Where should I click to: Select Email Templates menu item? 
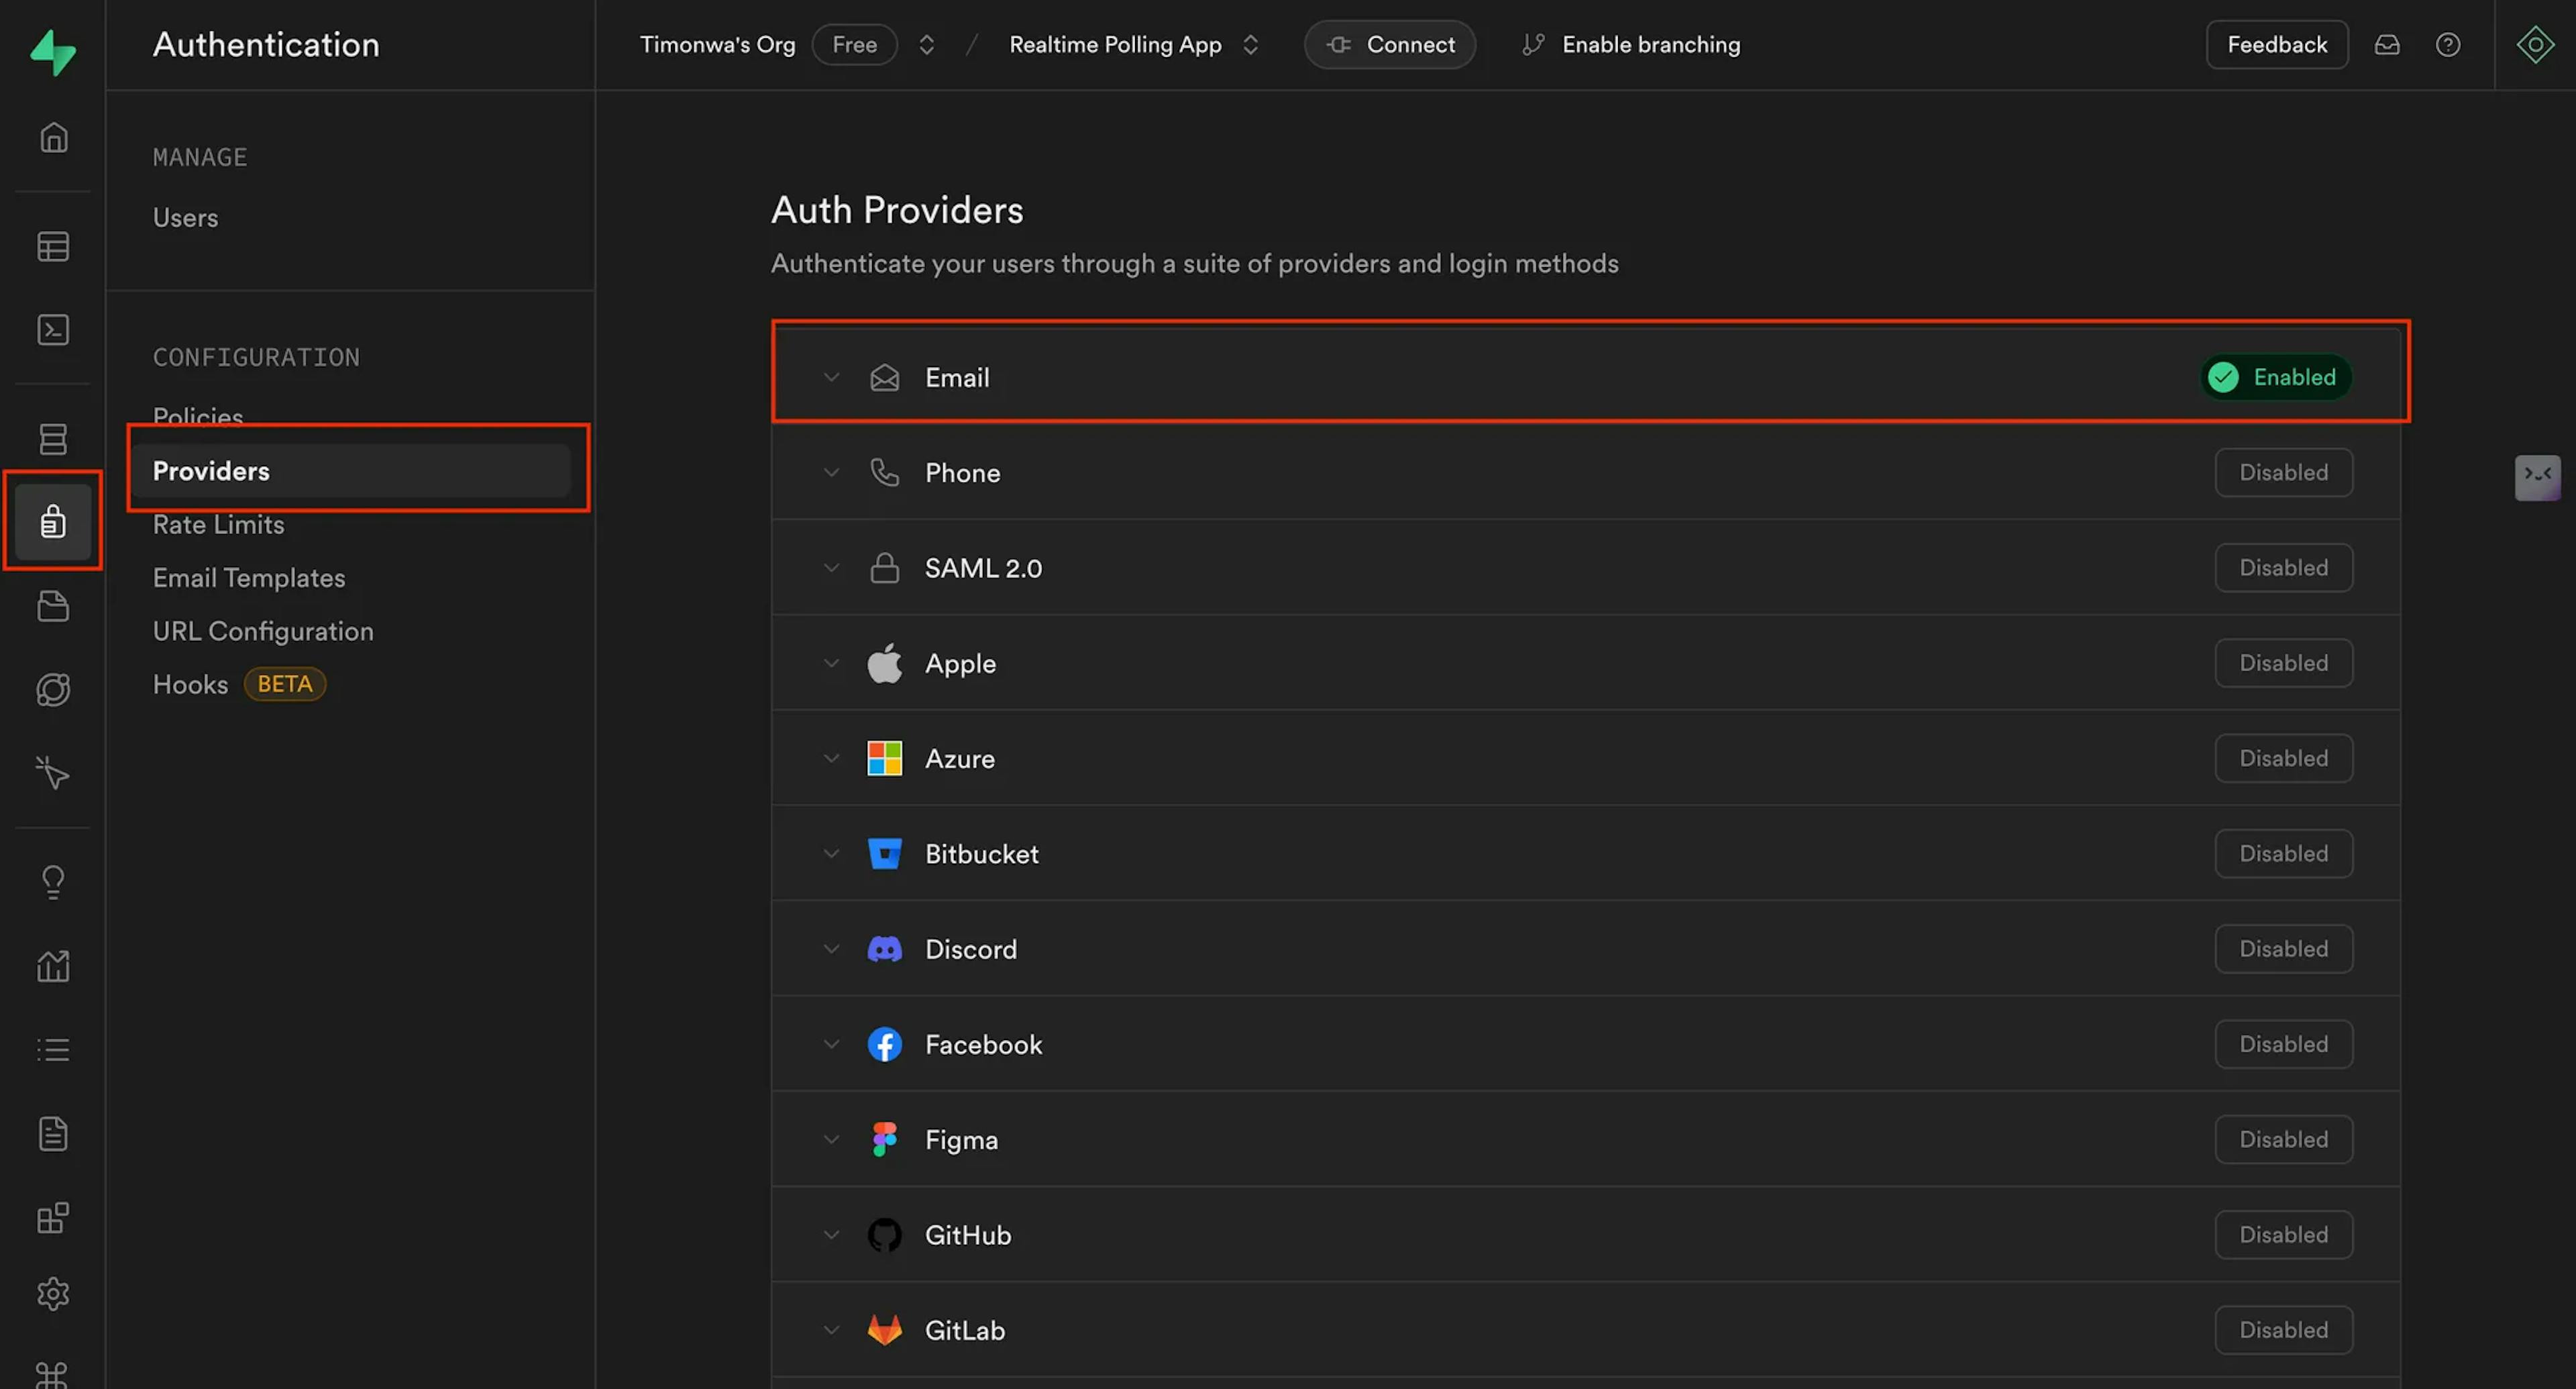tap(248, 578)
